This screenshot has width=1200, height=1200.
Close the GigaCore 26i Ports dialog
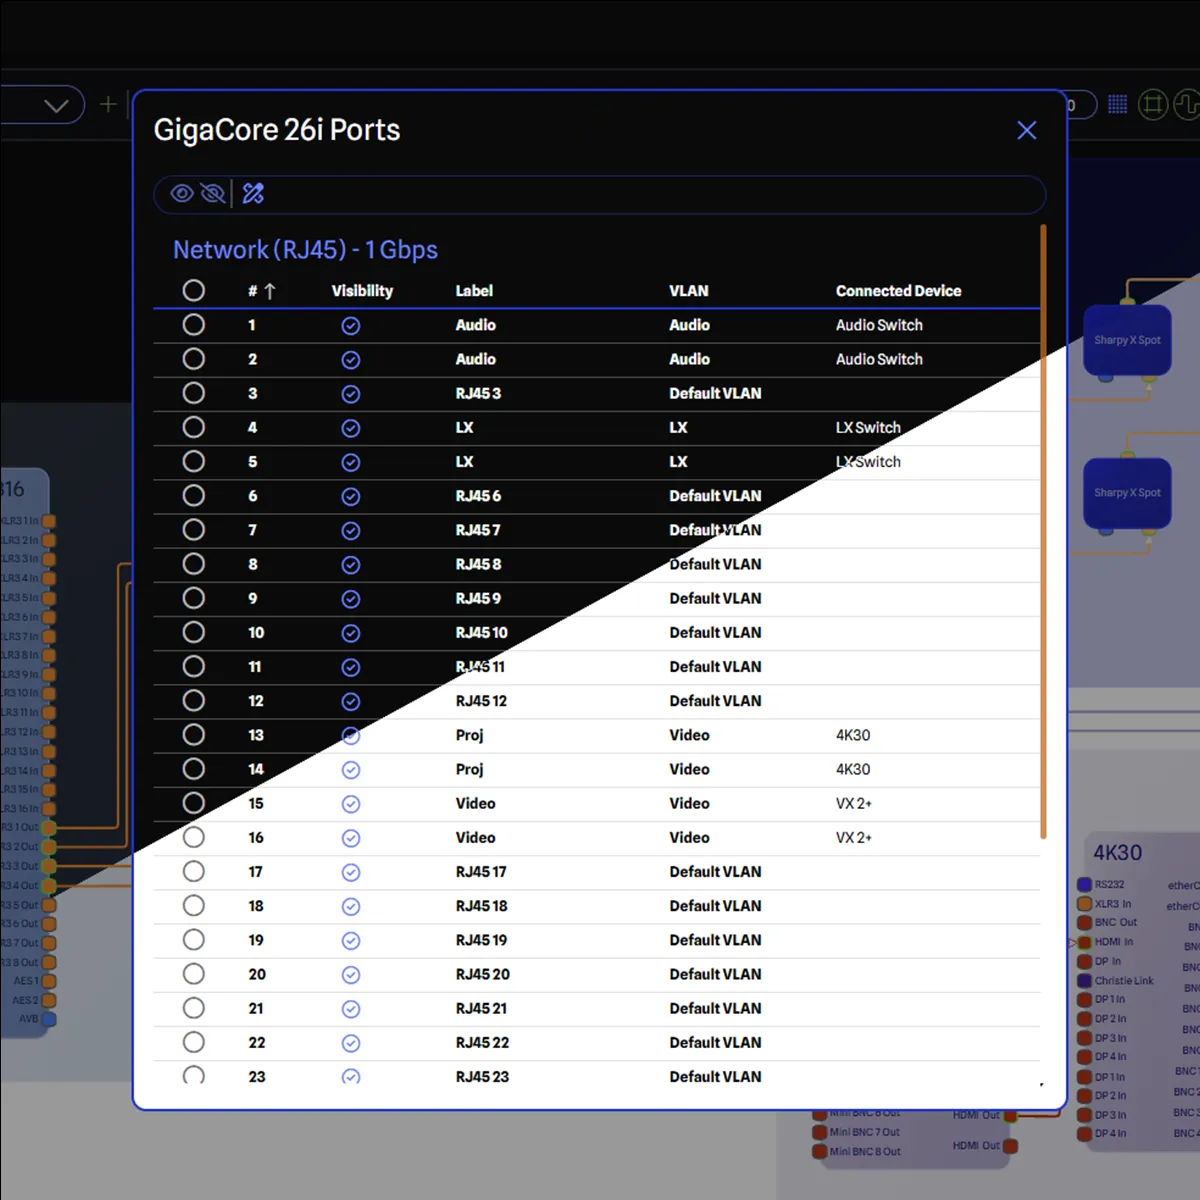tap(1026, 131)
